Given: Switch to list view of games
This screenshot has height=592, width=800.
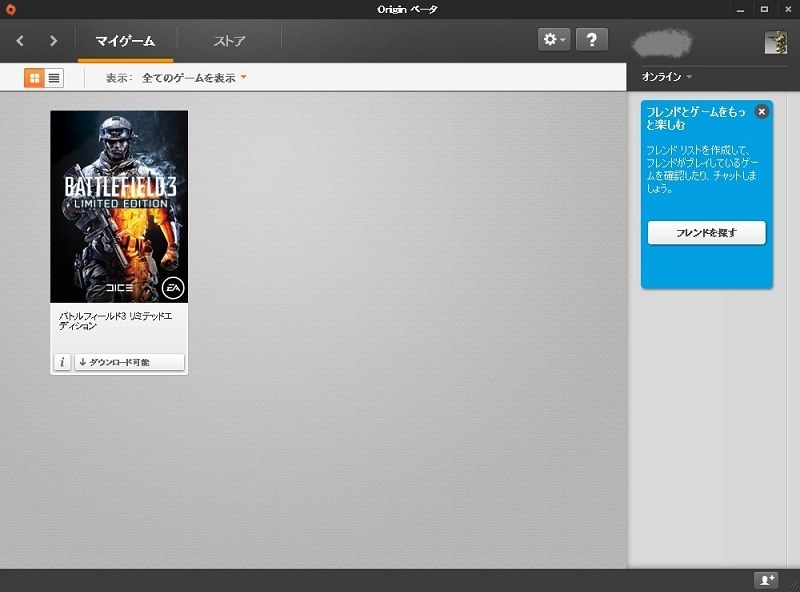Looking at the screenshot, I should click(54, 78).
